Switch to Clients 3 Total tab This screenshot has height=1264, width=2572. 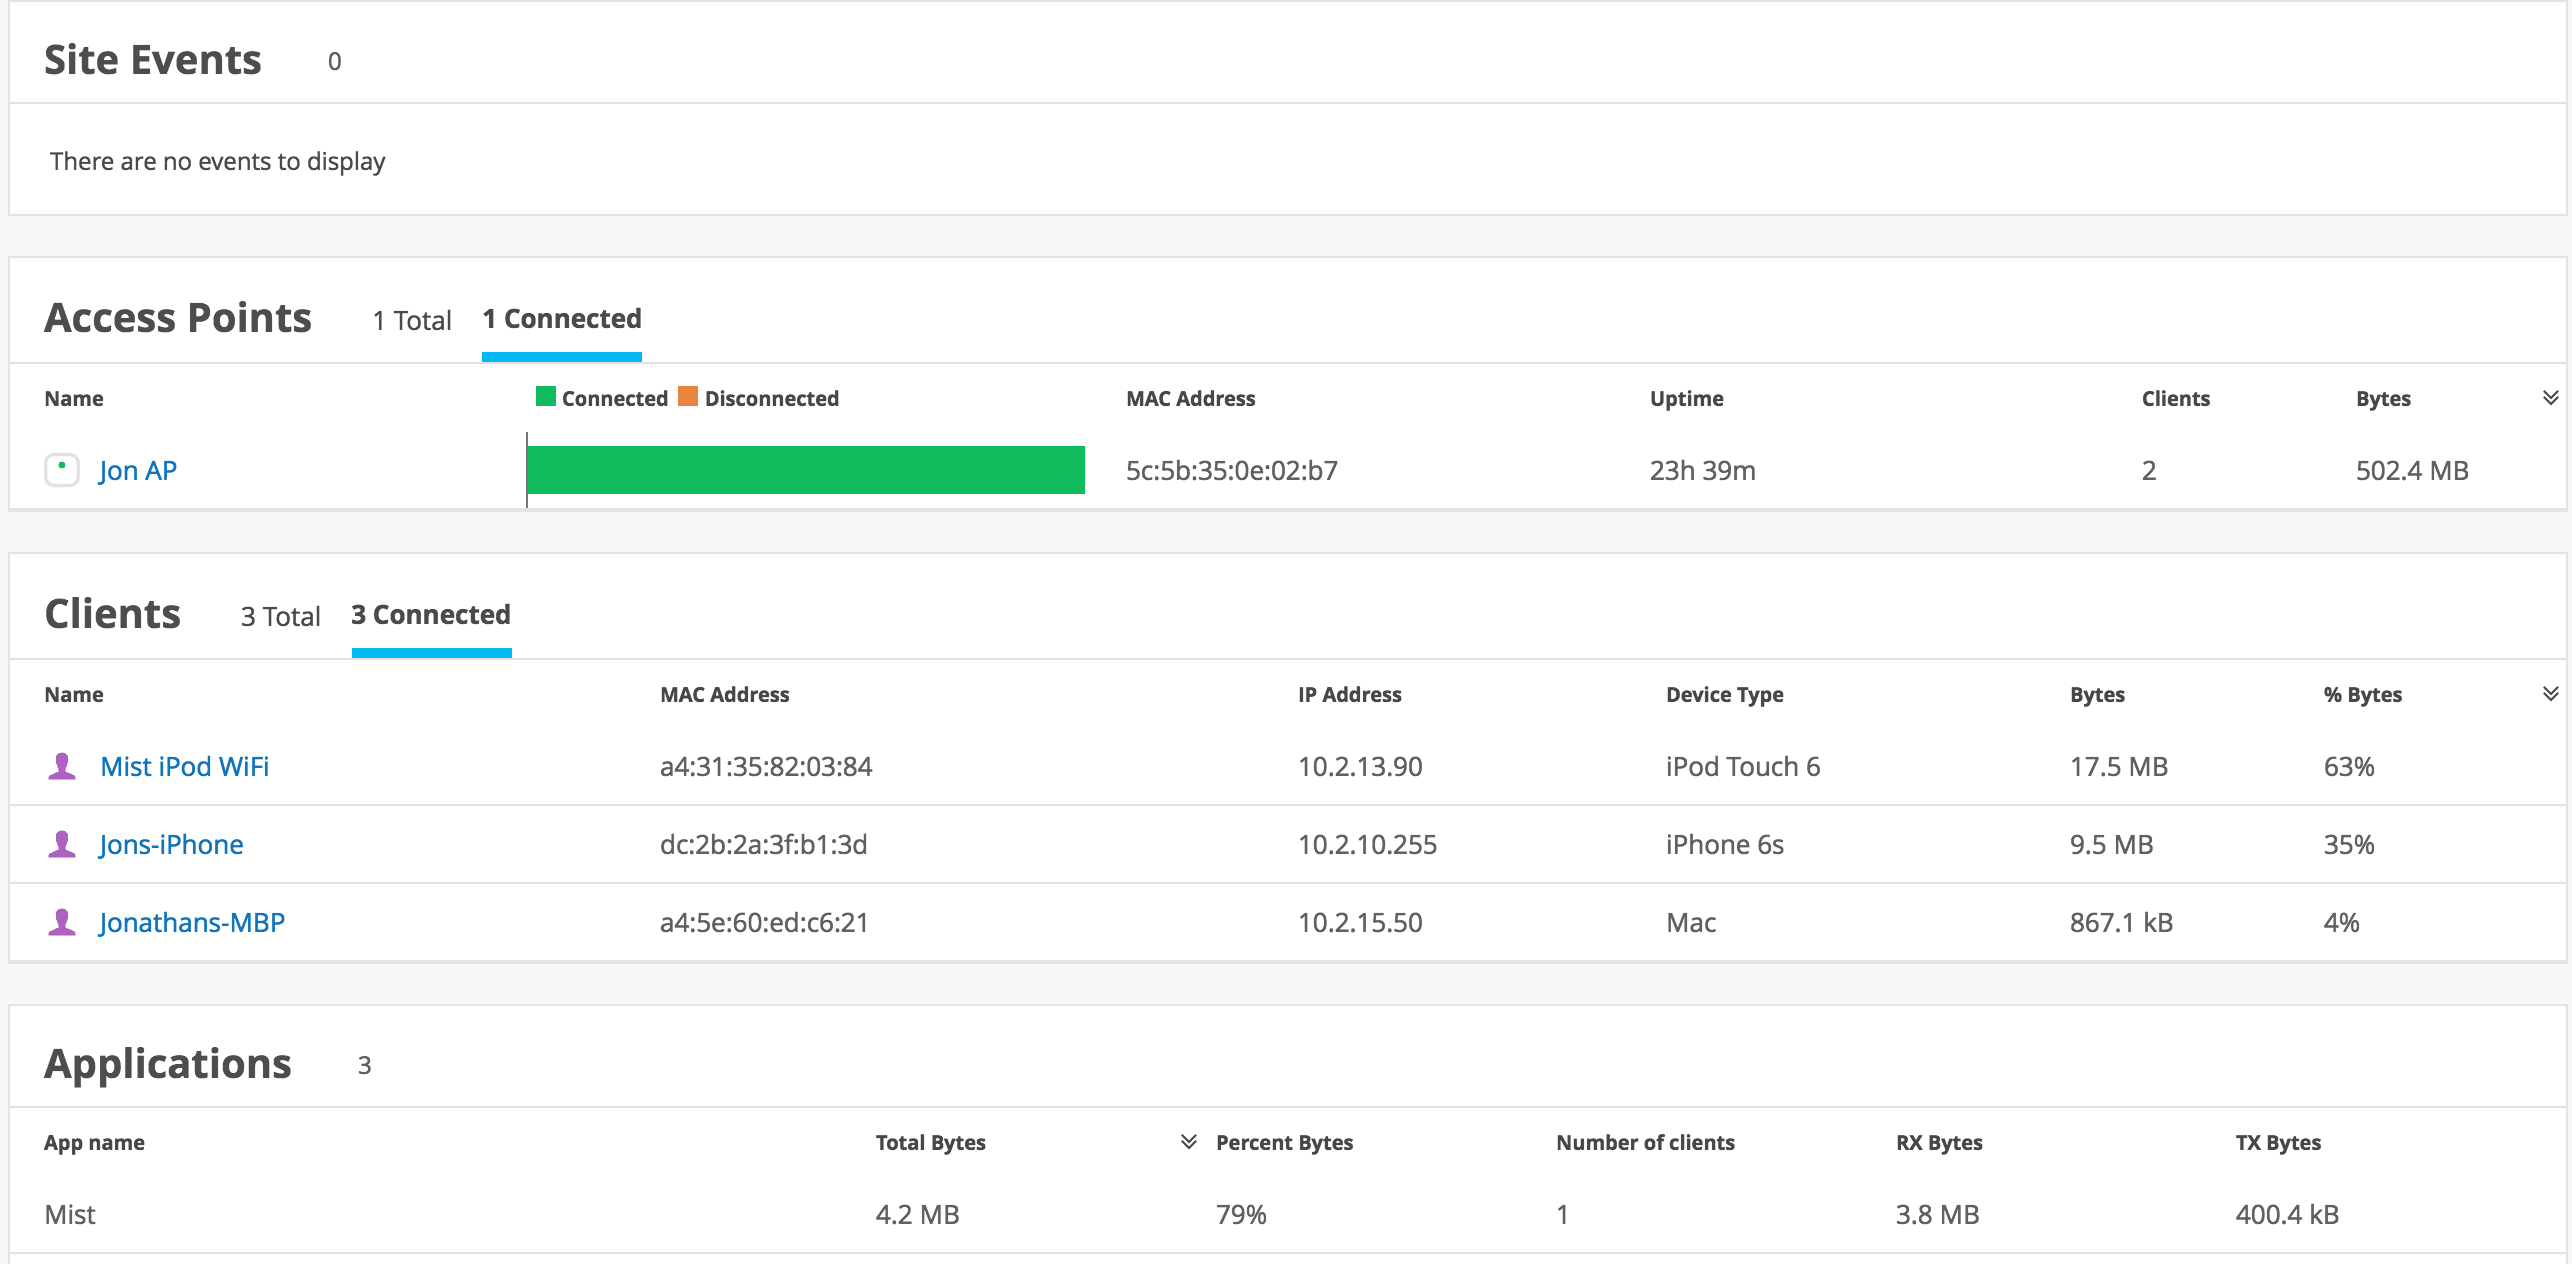tap(280, 616)
